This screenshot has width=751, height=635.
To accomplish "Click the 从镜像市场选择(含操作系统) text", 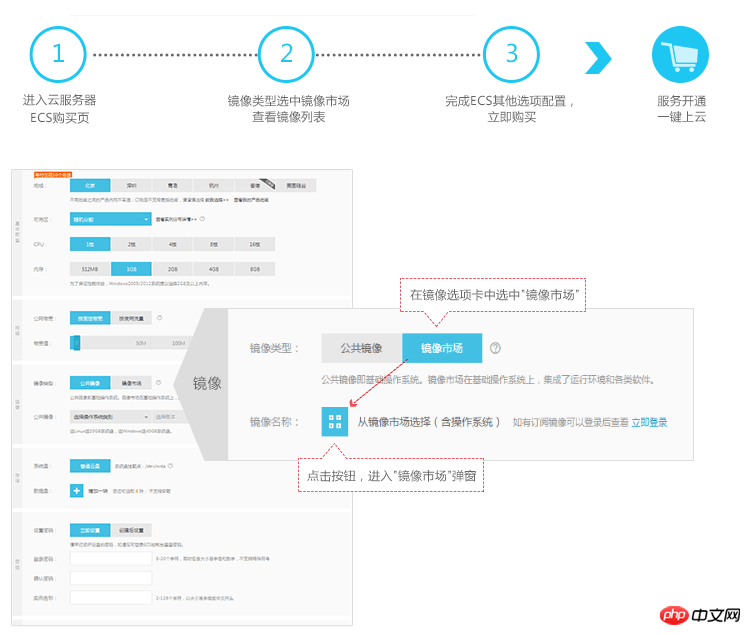I will [429, 422].
